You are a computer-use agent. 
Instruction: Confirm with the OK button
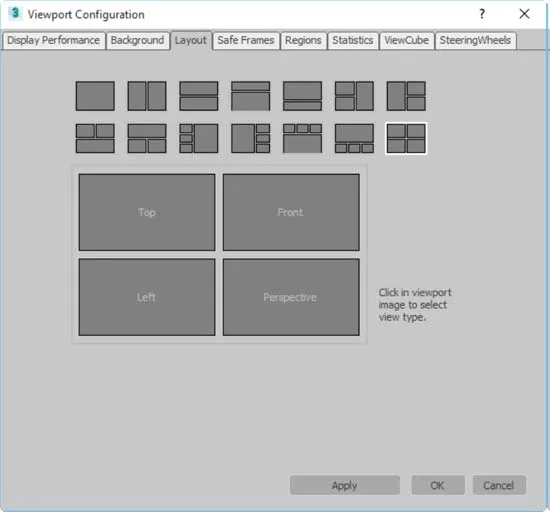pos(438,485)
